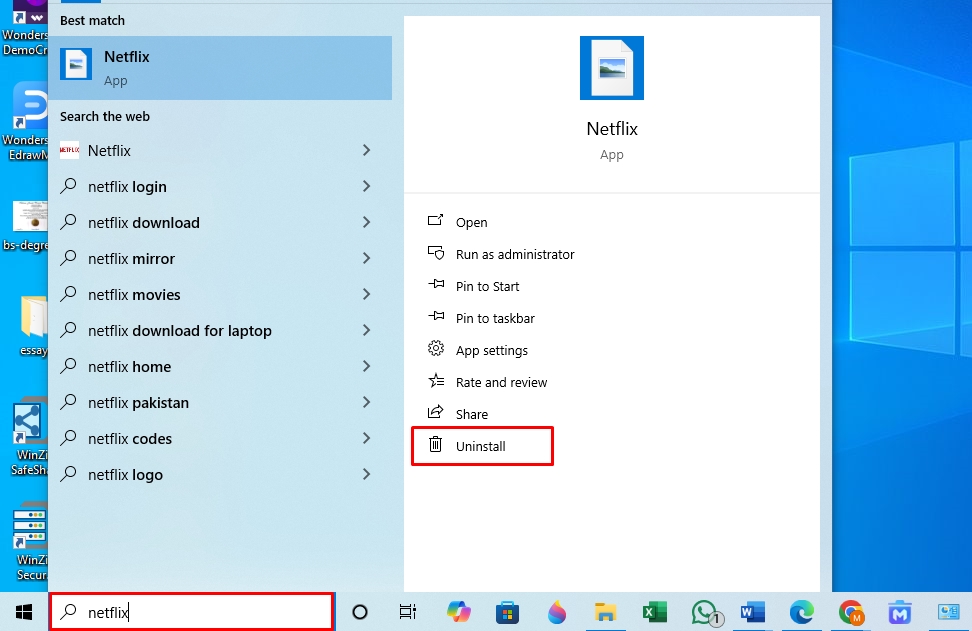Open File Explorer from the taskbar

click(x=605, y=612)
